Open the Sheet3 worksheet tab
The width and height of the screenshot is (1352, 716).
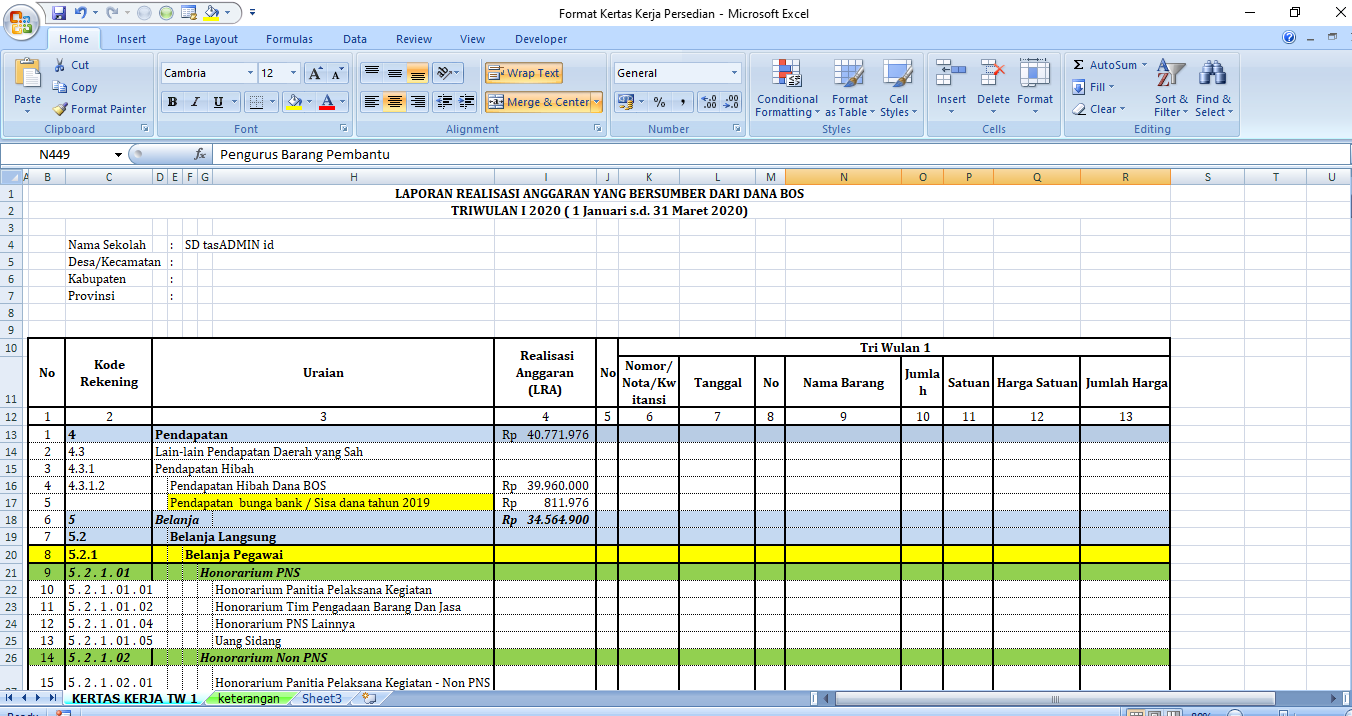pos(322,698)
